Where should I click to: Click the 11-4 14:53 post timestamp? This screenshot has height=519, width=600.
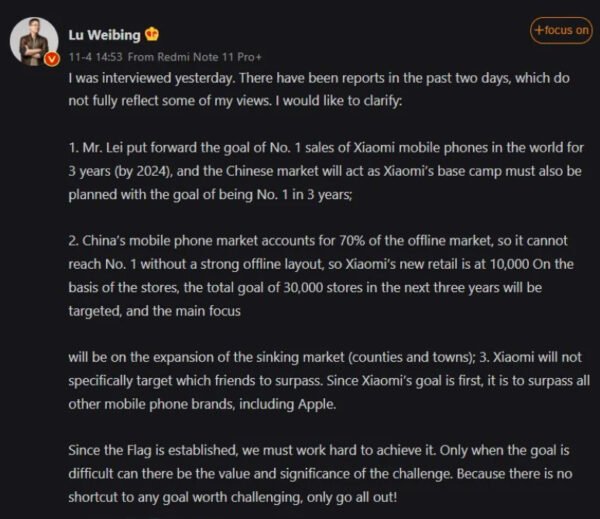[x=96, y=57]
